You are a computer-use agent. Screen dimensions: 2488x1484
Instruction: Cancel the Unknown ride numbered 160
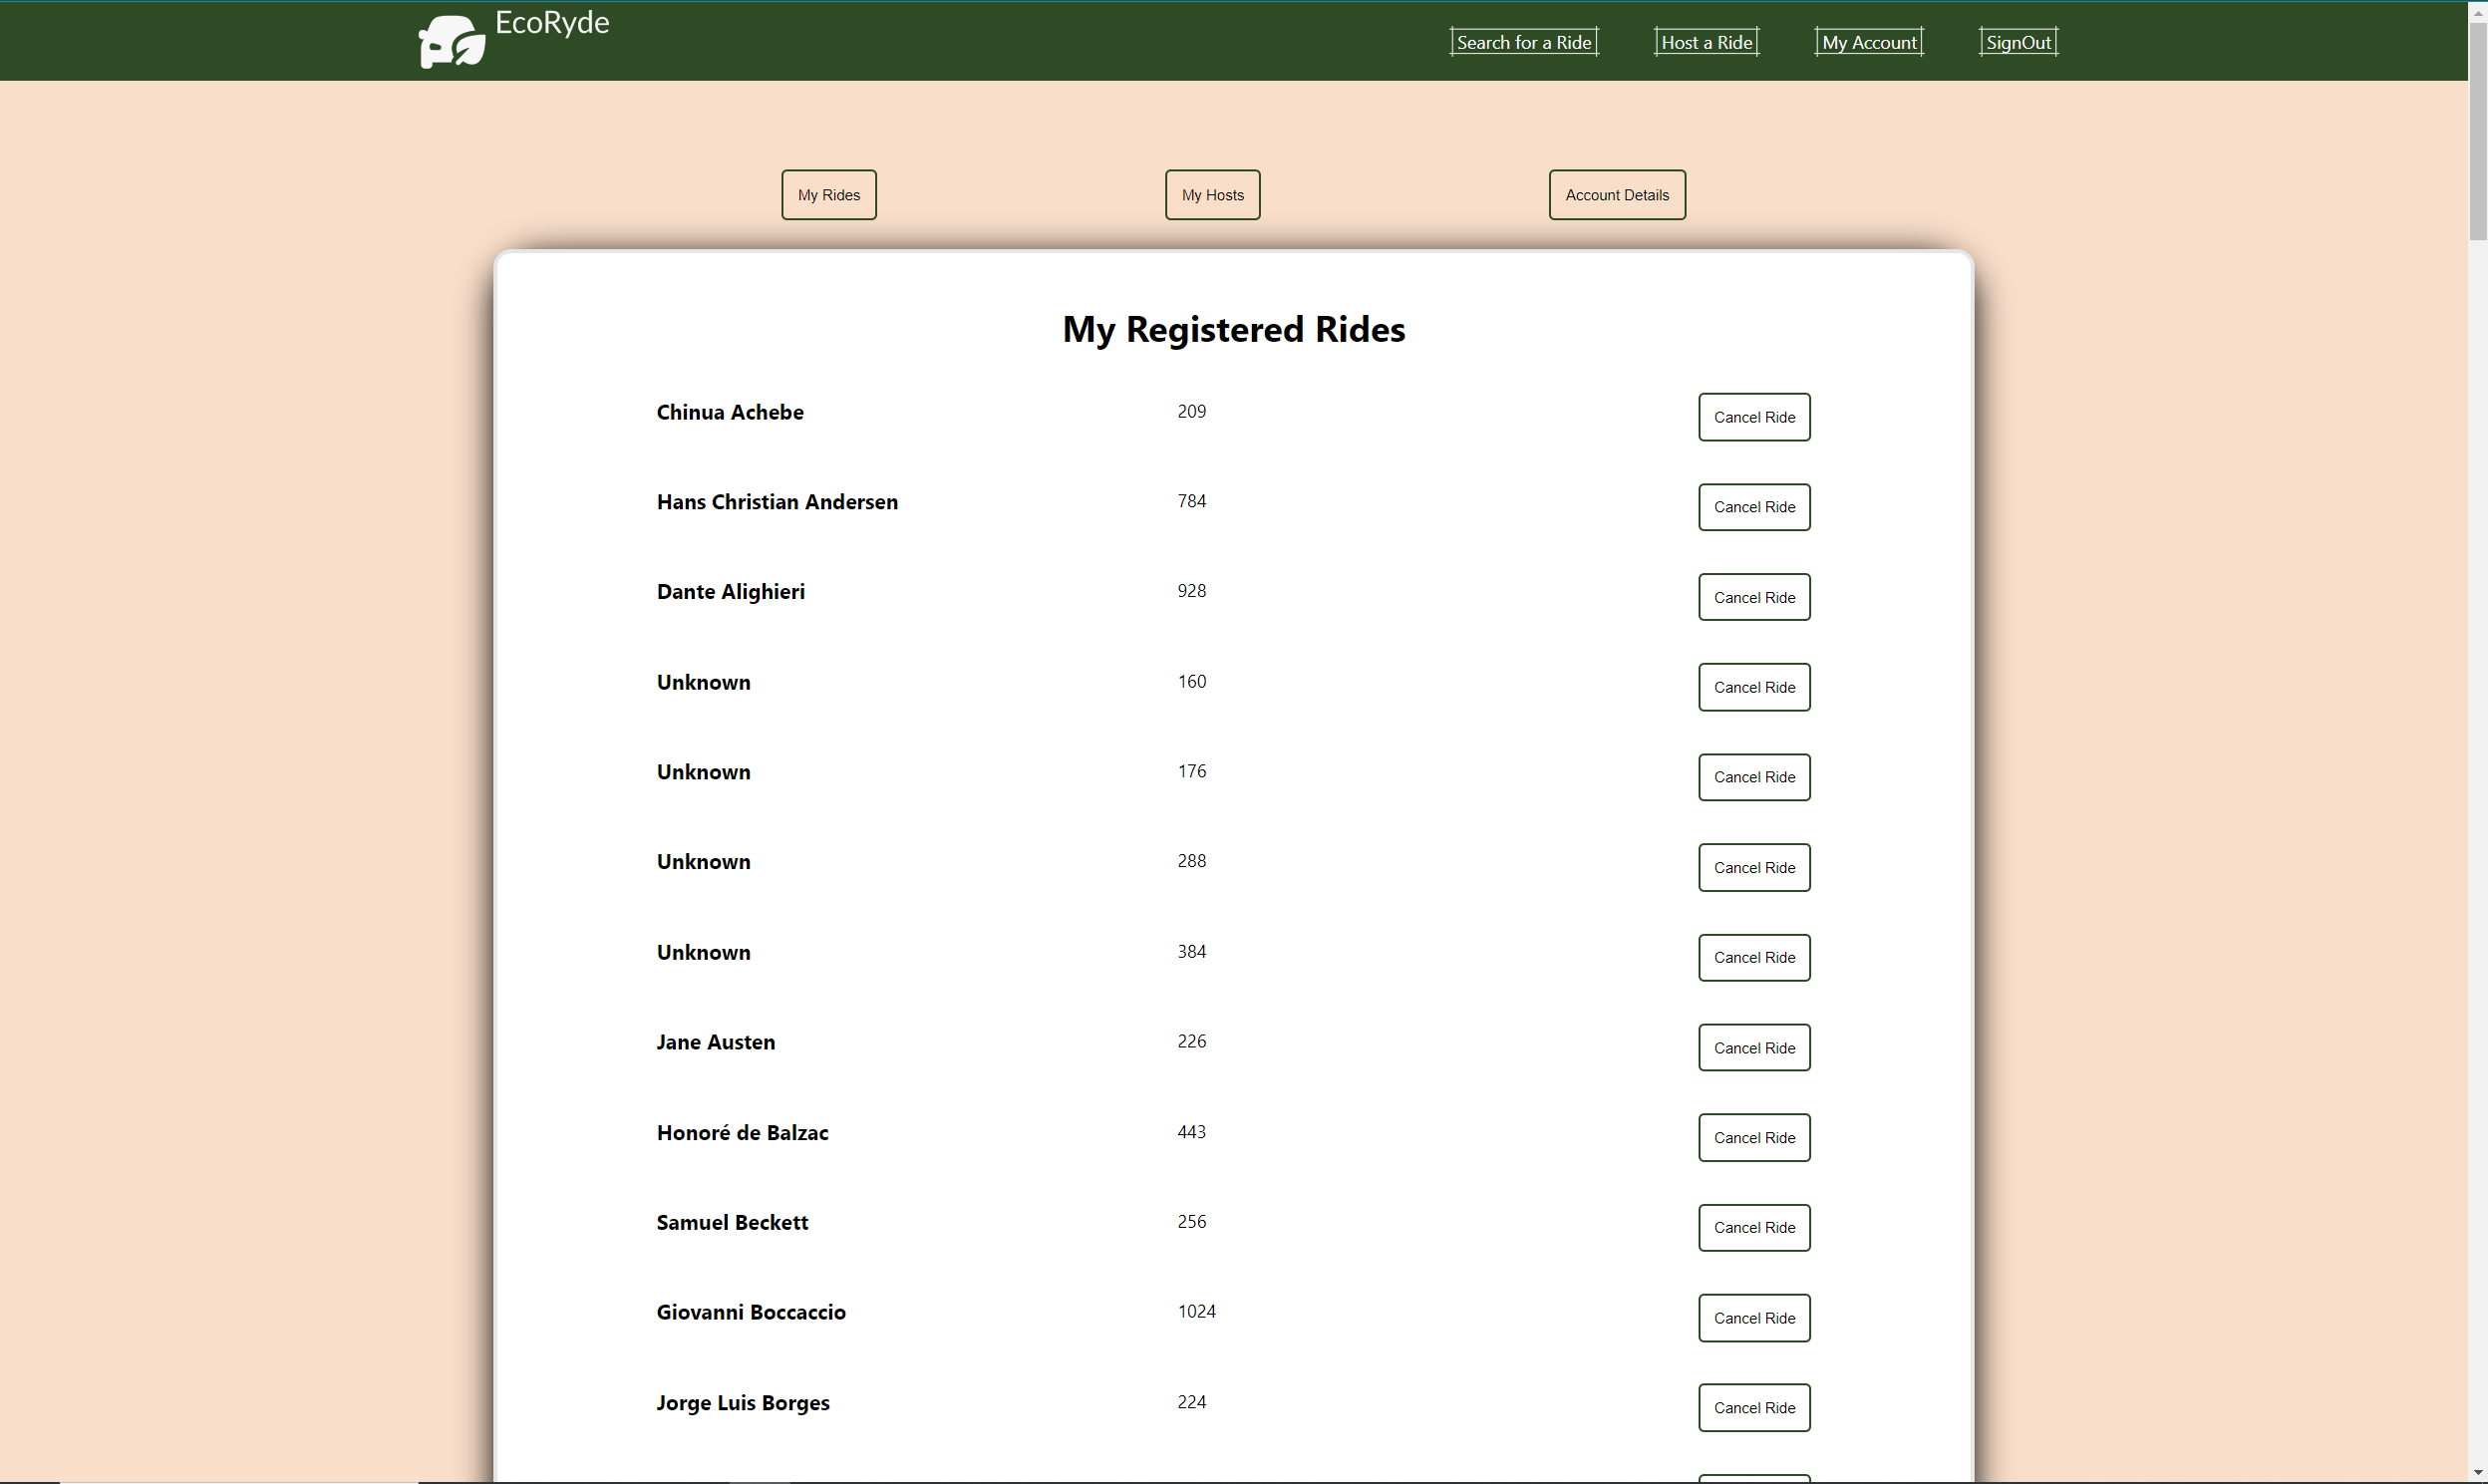(1753, 687)
